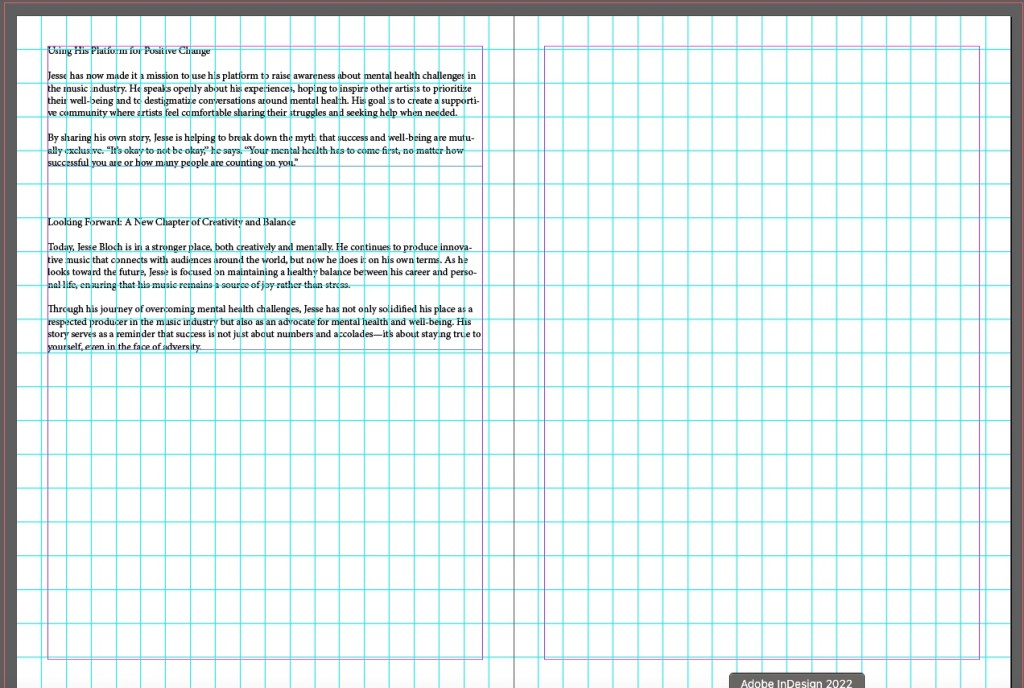
Task: Click the "Adobe InDesign 2022" label
Action: point(796,682)
